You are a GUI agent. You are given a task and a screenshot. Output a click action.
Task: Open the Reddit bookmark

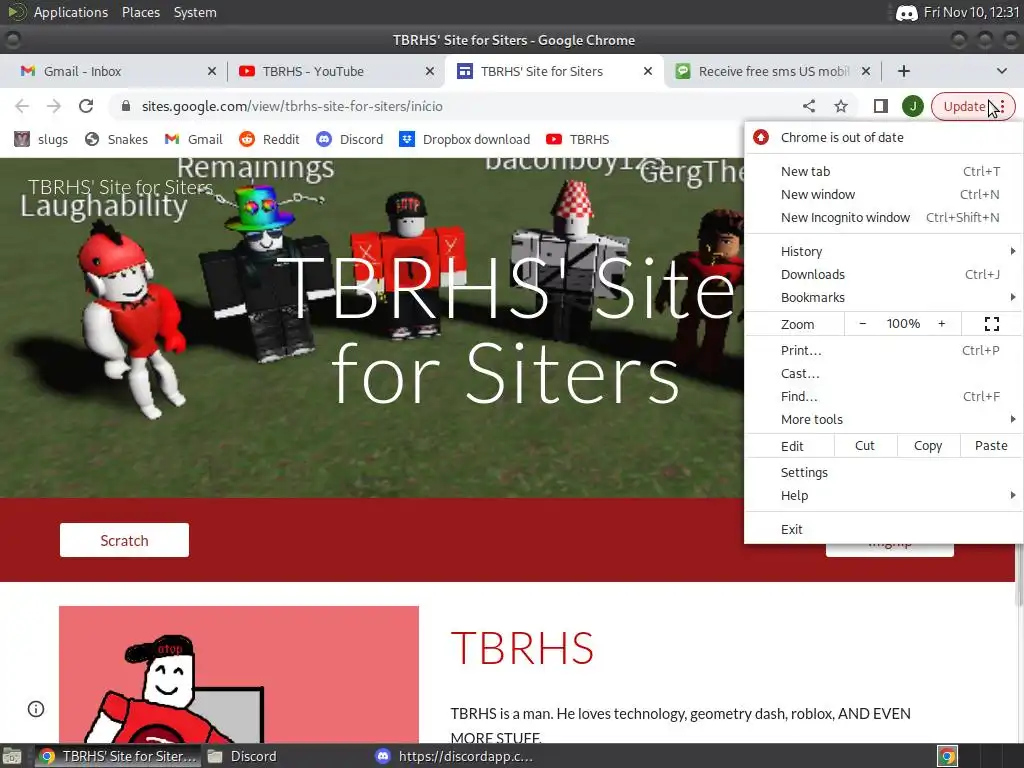(269, 139)
